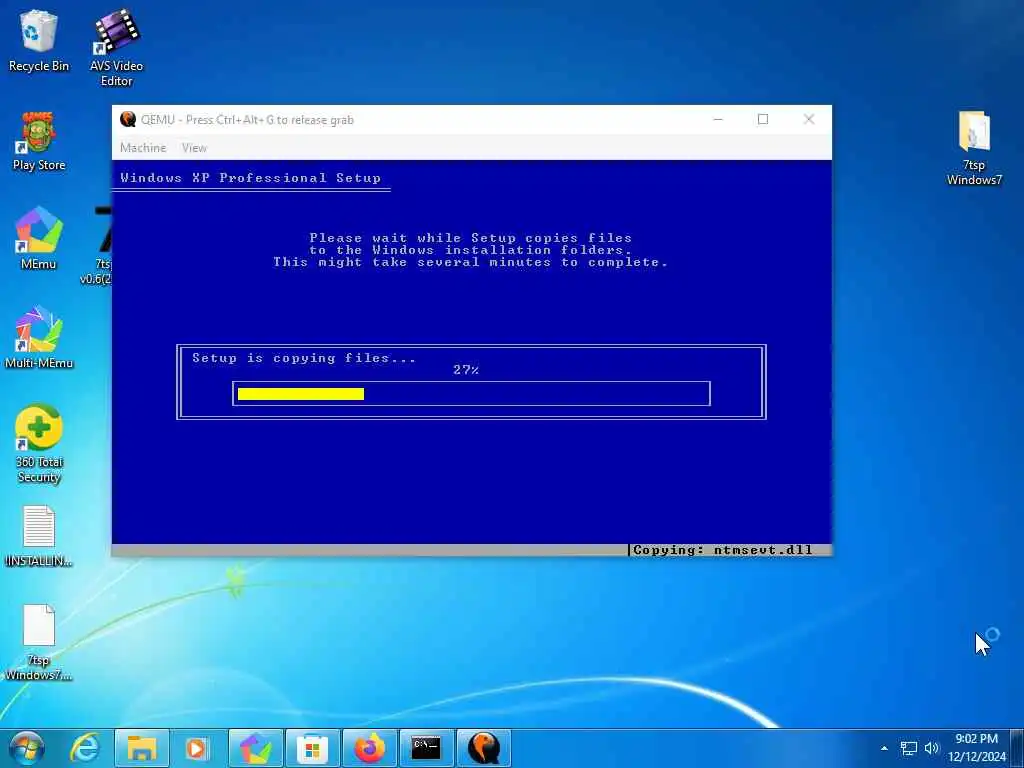
Task: Click the QEMU logo in title bar
Action: pyautogui.click(x=128, y=119)
